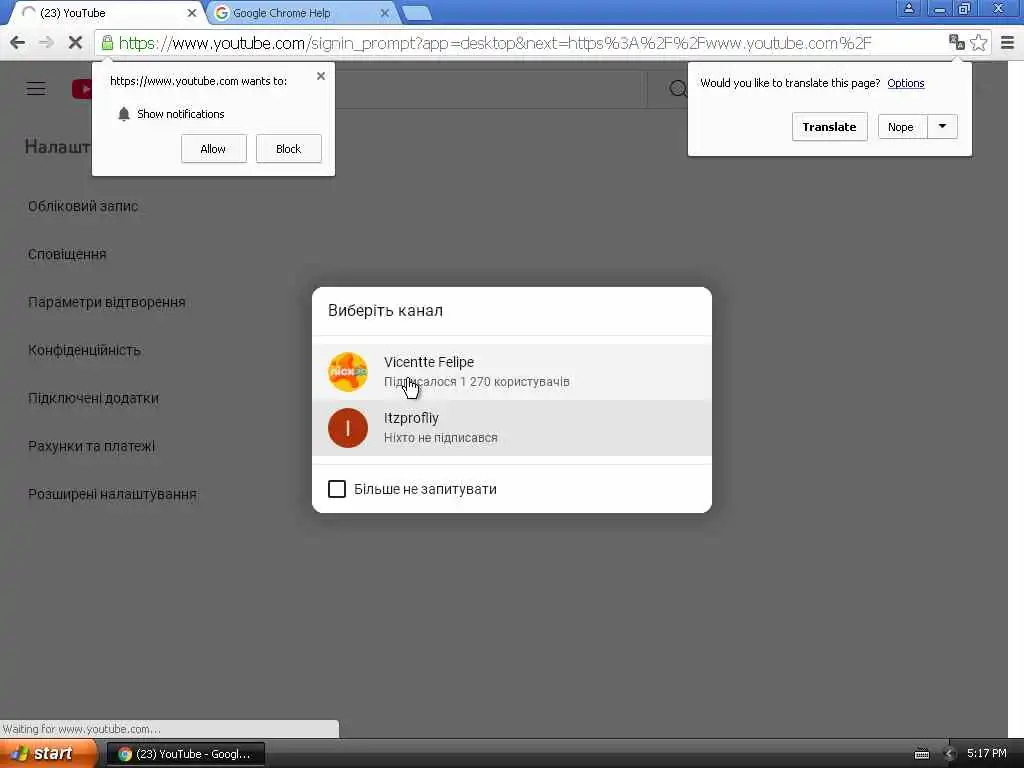Expand the Nope dropdown arrow
Image resolution: width=1024 pixels, height=768 pixels.
pos(942,127)
